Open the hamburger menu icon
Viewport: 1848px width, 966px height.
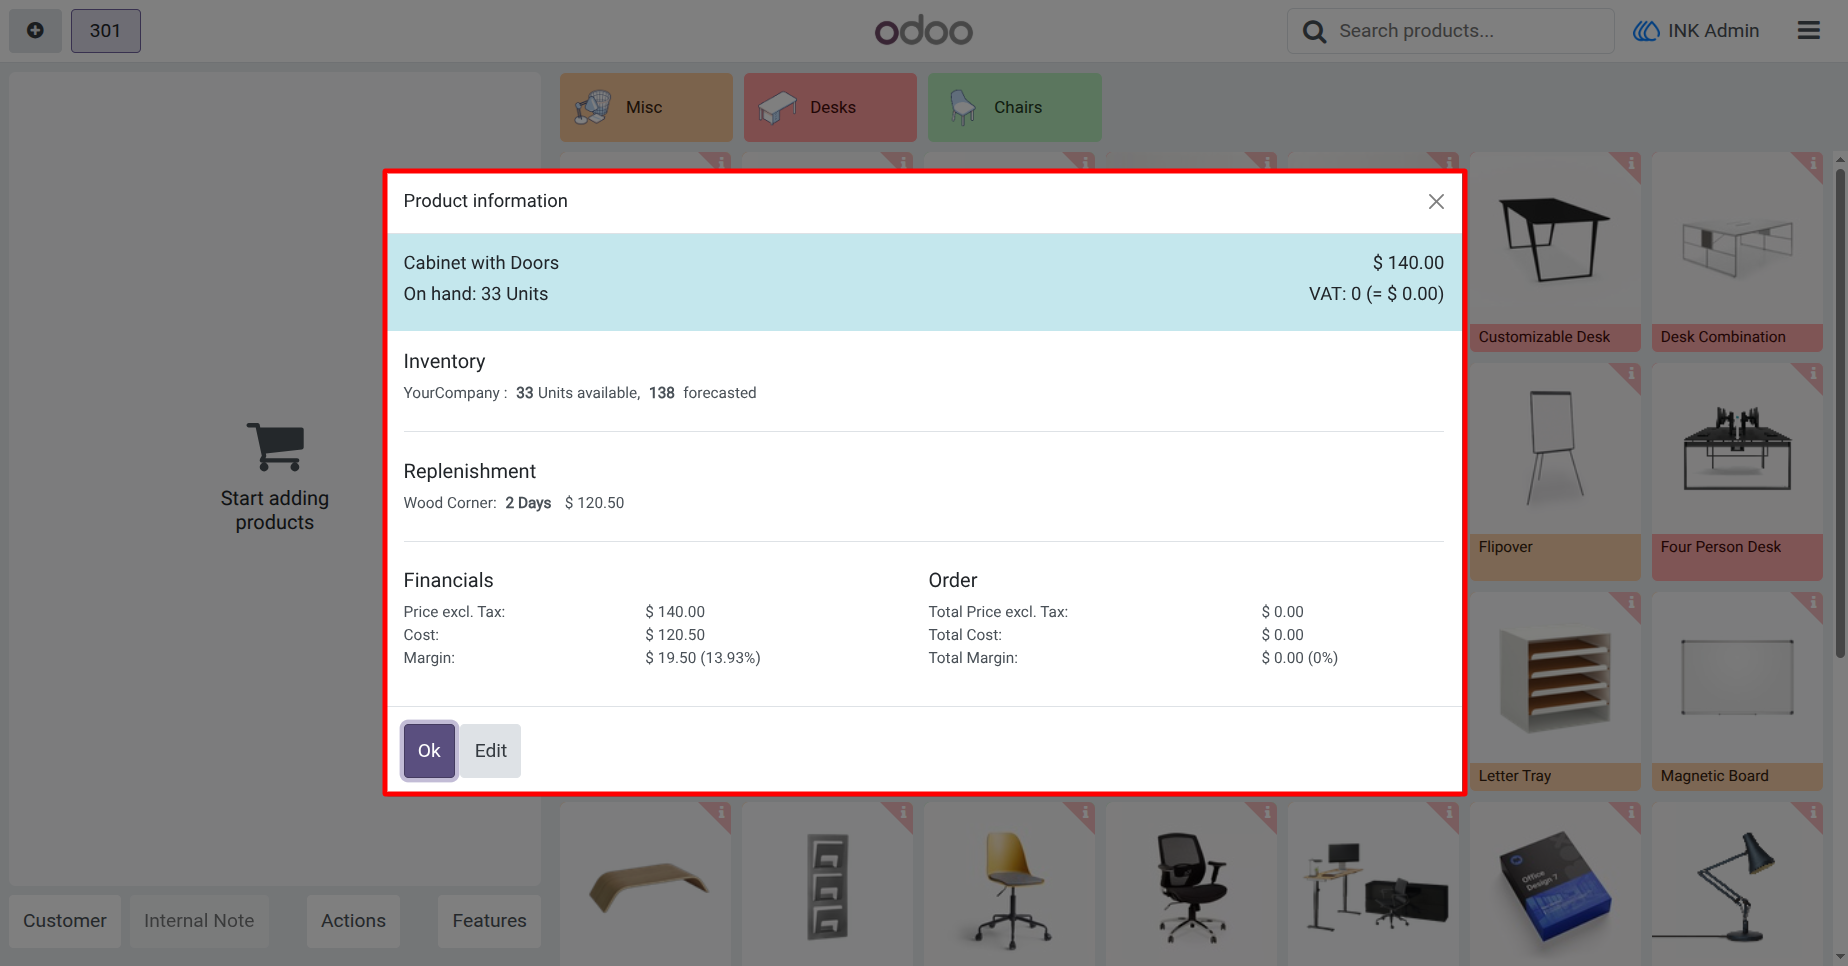click(x=1808, y=31)
